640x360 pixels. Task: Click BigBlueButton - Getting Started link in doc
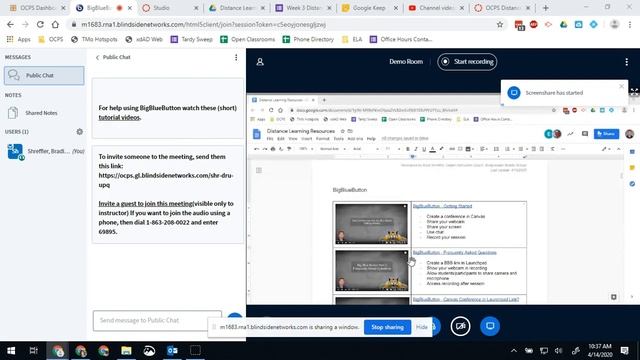click(x=442, y=206)
